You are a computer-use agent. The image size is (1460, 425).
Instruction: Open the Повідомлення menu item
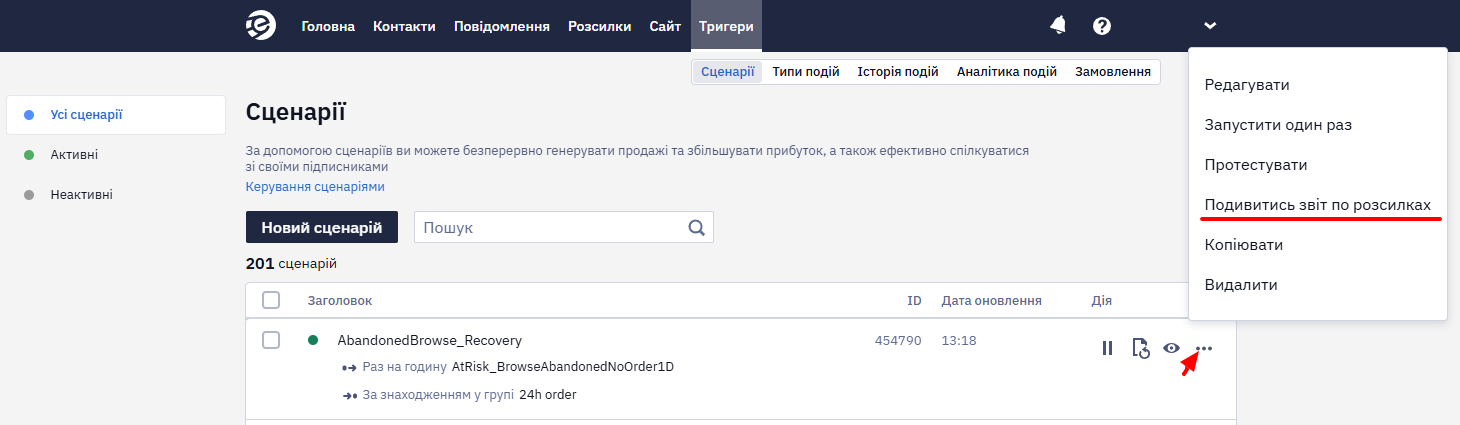point(502,26)
